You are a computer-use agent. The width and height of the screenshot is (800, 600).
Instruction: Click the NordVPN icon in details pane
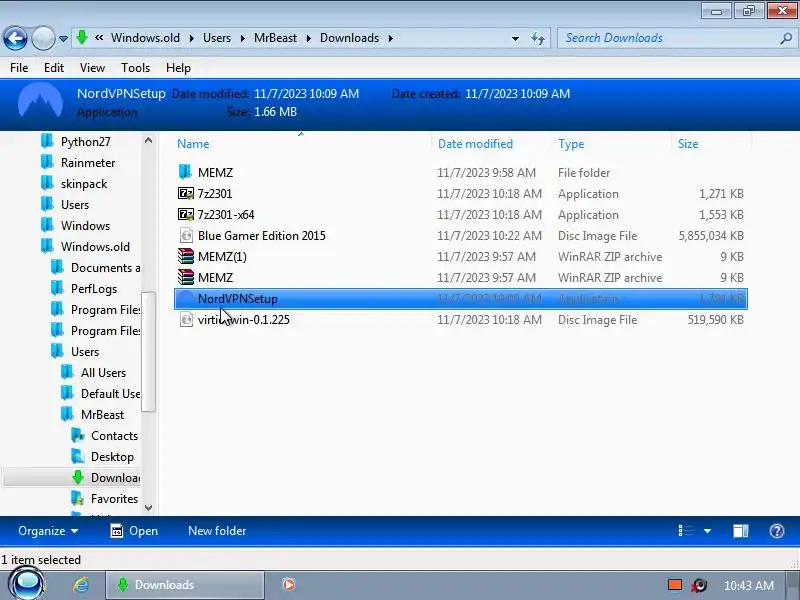click(40, 102)
